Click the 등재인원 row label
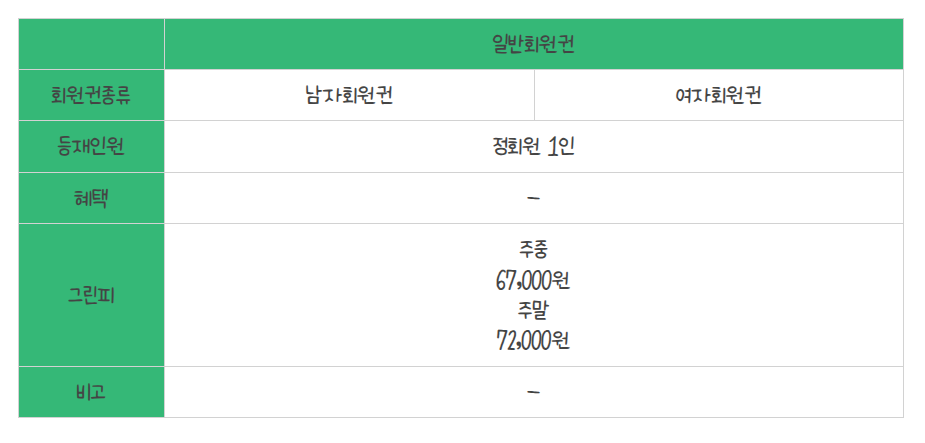Image resolution: width=925 pixels, height=443 pixels. coord(91,147)
